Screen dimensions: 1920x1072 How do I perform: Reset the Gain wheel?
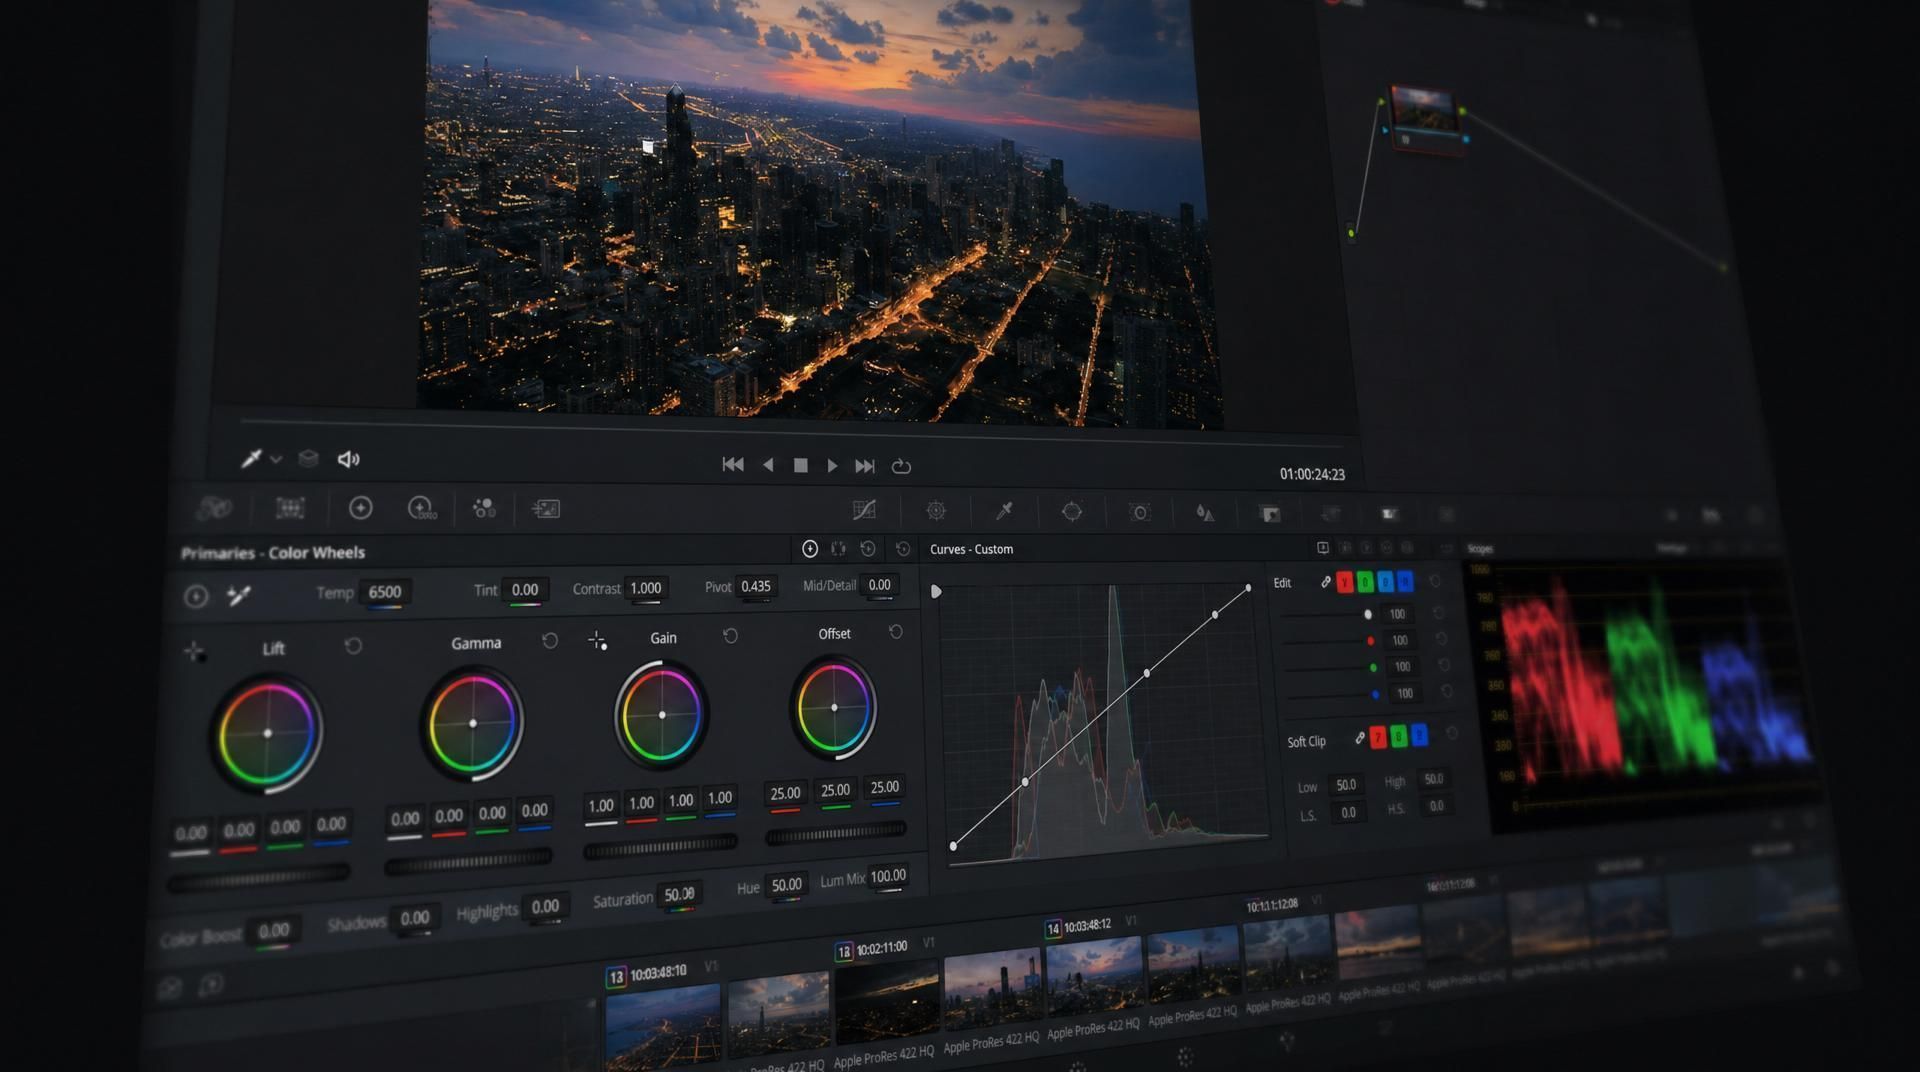[731, 635]
